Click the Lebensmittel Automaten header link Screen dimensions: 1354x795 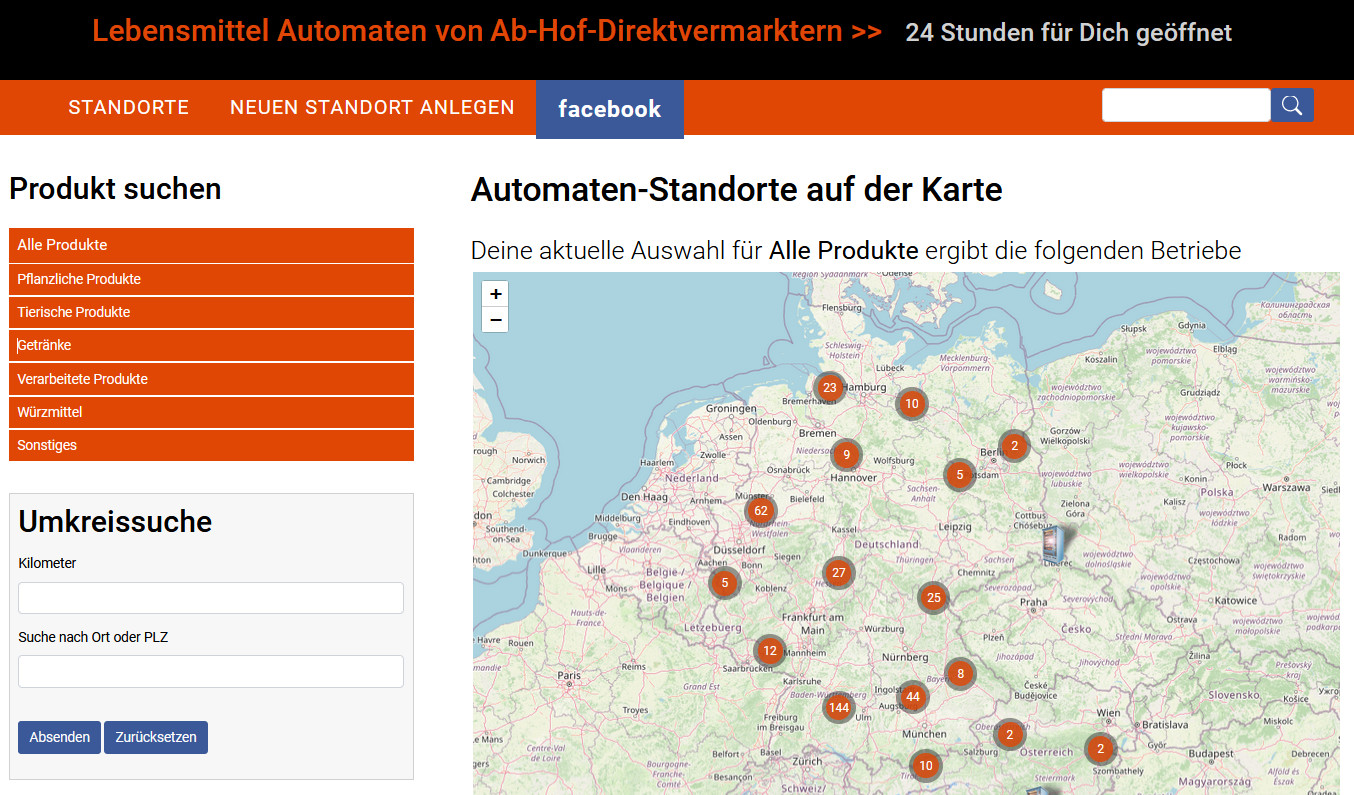coord(487,32)
